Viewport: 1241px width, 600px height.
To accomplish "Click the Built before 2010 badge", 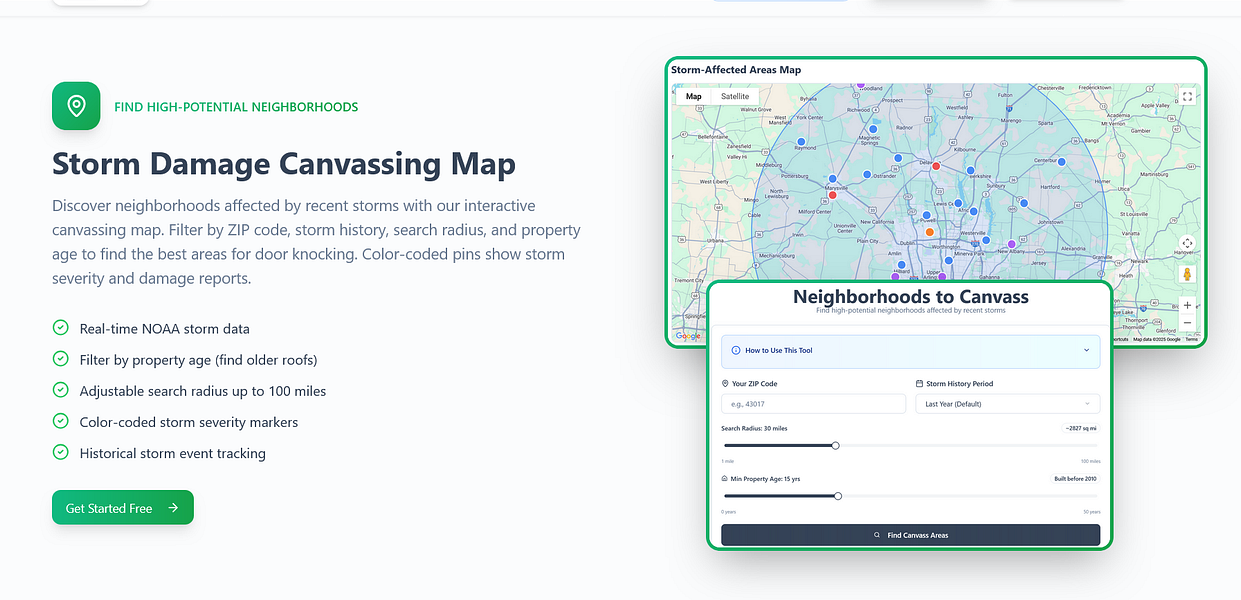I will 1075,479.
